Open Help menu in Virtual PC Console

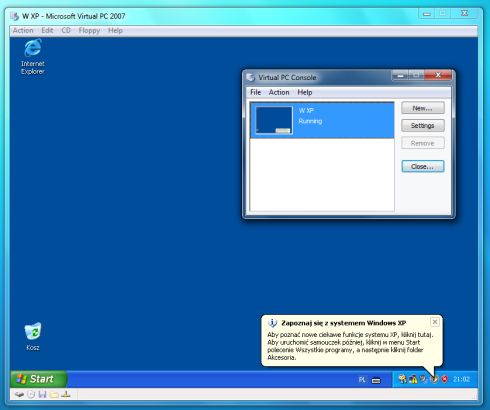coord(305,92)
